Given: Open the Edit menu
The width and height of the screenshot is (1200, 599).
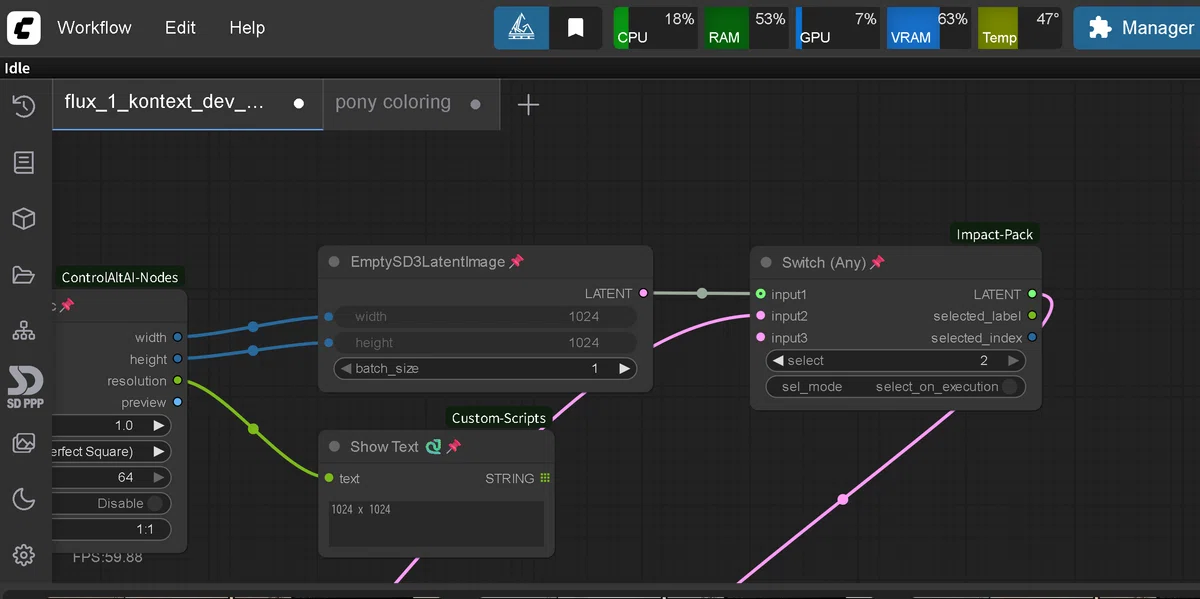Looking at the screenshot, I should (x=180, y=28).
